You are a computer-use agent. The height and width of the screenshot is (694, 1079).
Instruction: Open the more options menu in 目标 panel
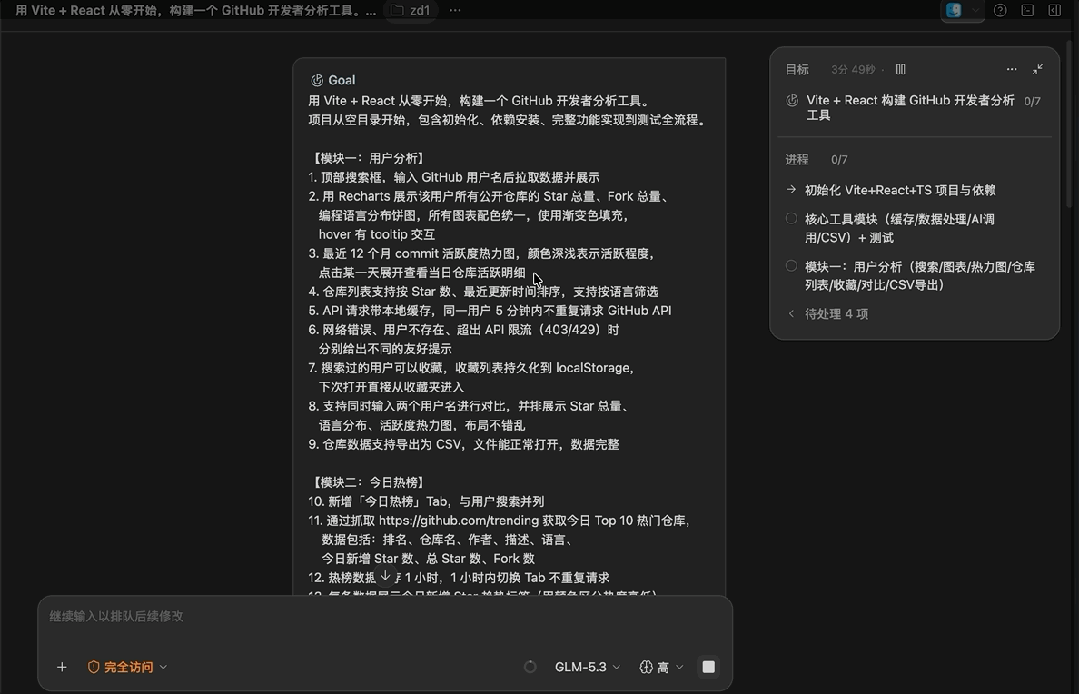coord(1011,69)
